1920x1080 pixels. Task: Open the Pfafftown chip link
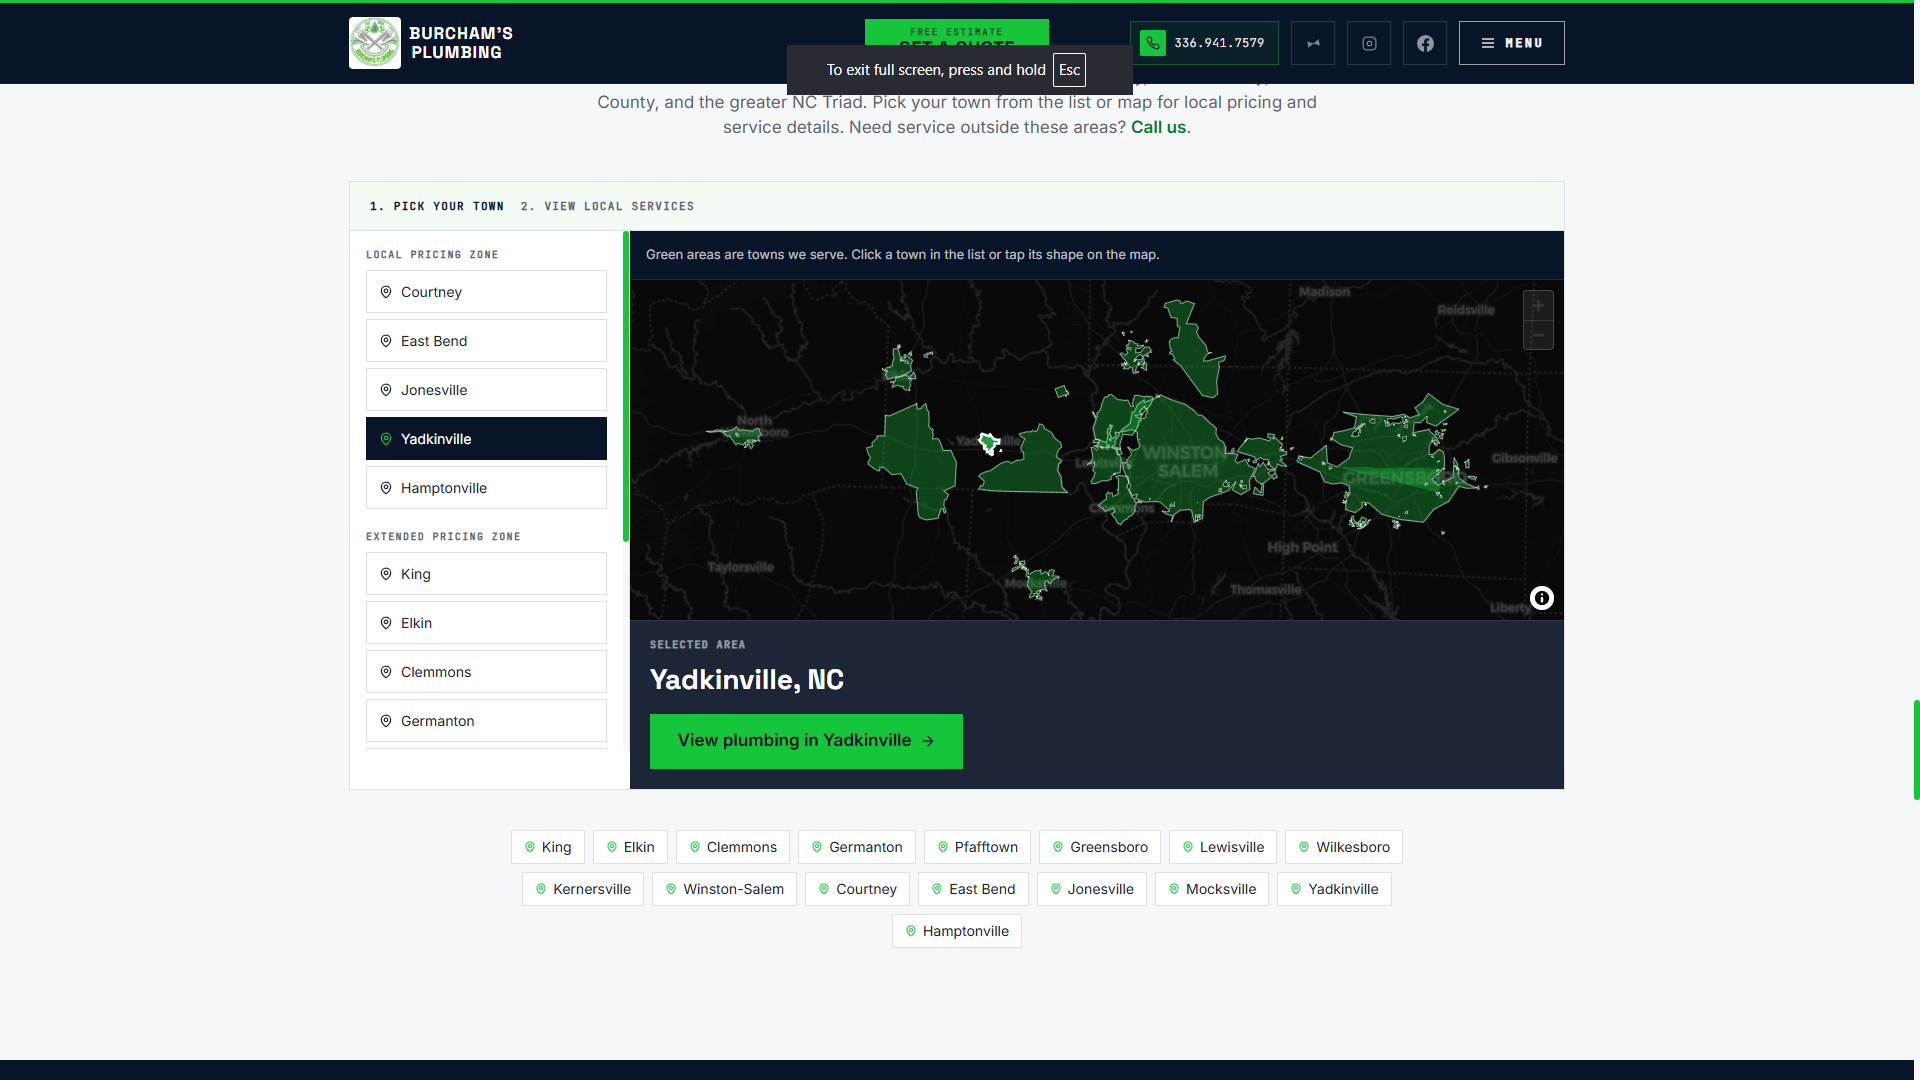[x=978, y=847]
